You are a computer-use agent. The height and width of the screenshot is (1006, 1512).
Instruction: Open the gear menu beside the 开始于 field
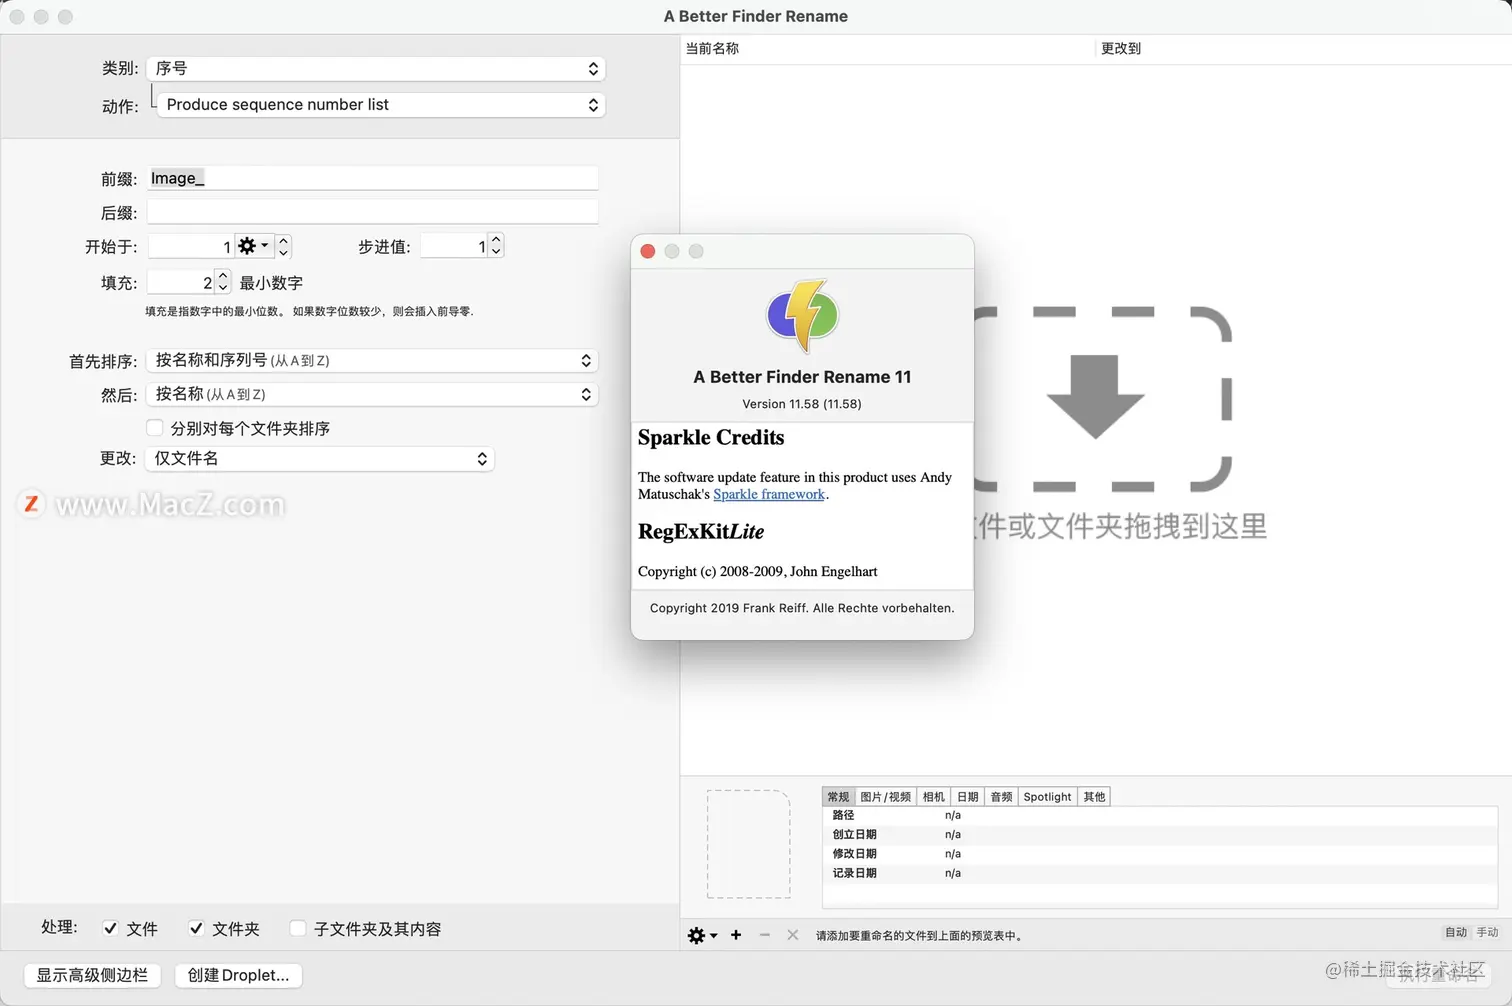(x=253, y=246)
